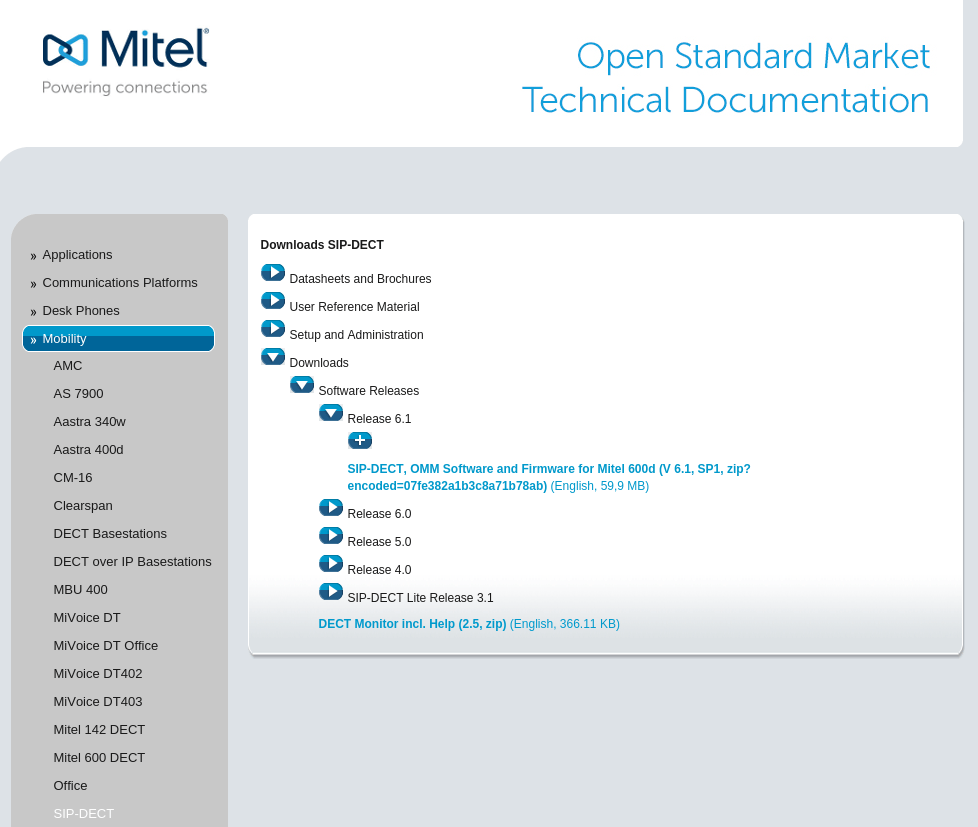Image resolution: width=978 pixels, height=827 pixels.
Task: Expand the User Reference Material section
Action: [273, 301]
